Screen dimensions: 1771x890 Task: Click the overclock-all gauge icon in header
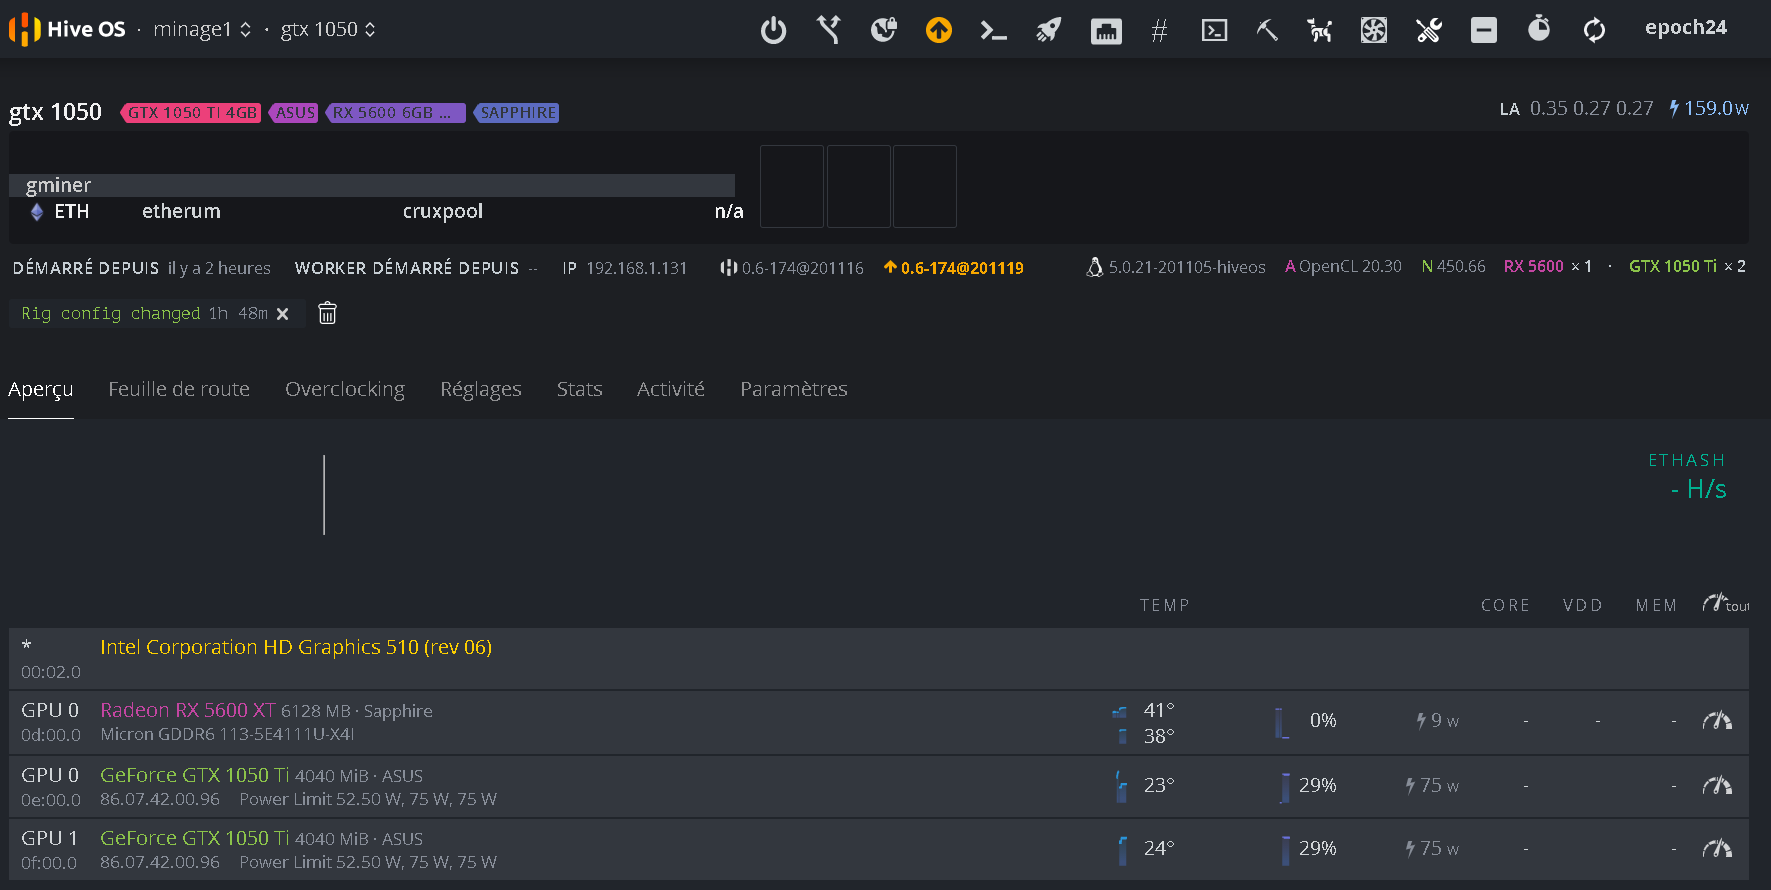1726,603
